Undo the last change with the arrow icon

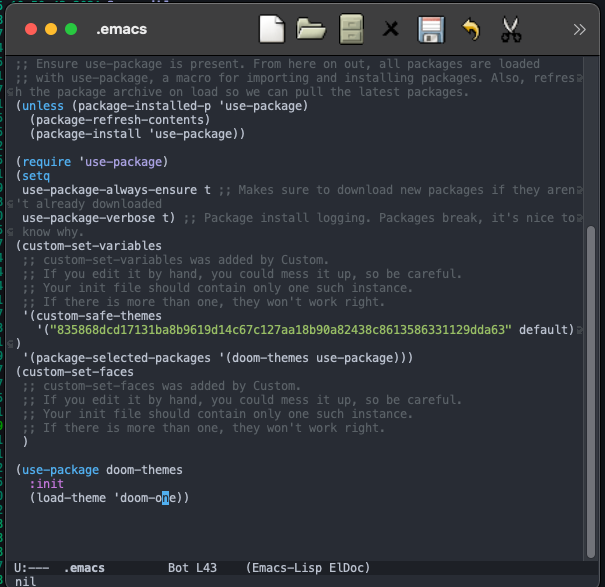coord(471,29)
